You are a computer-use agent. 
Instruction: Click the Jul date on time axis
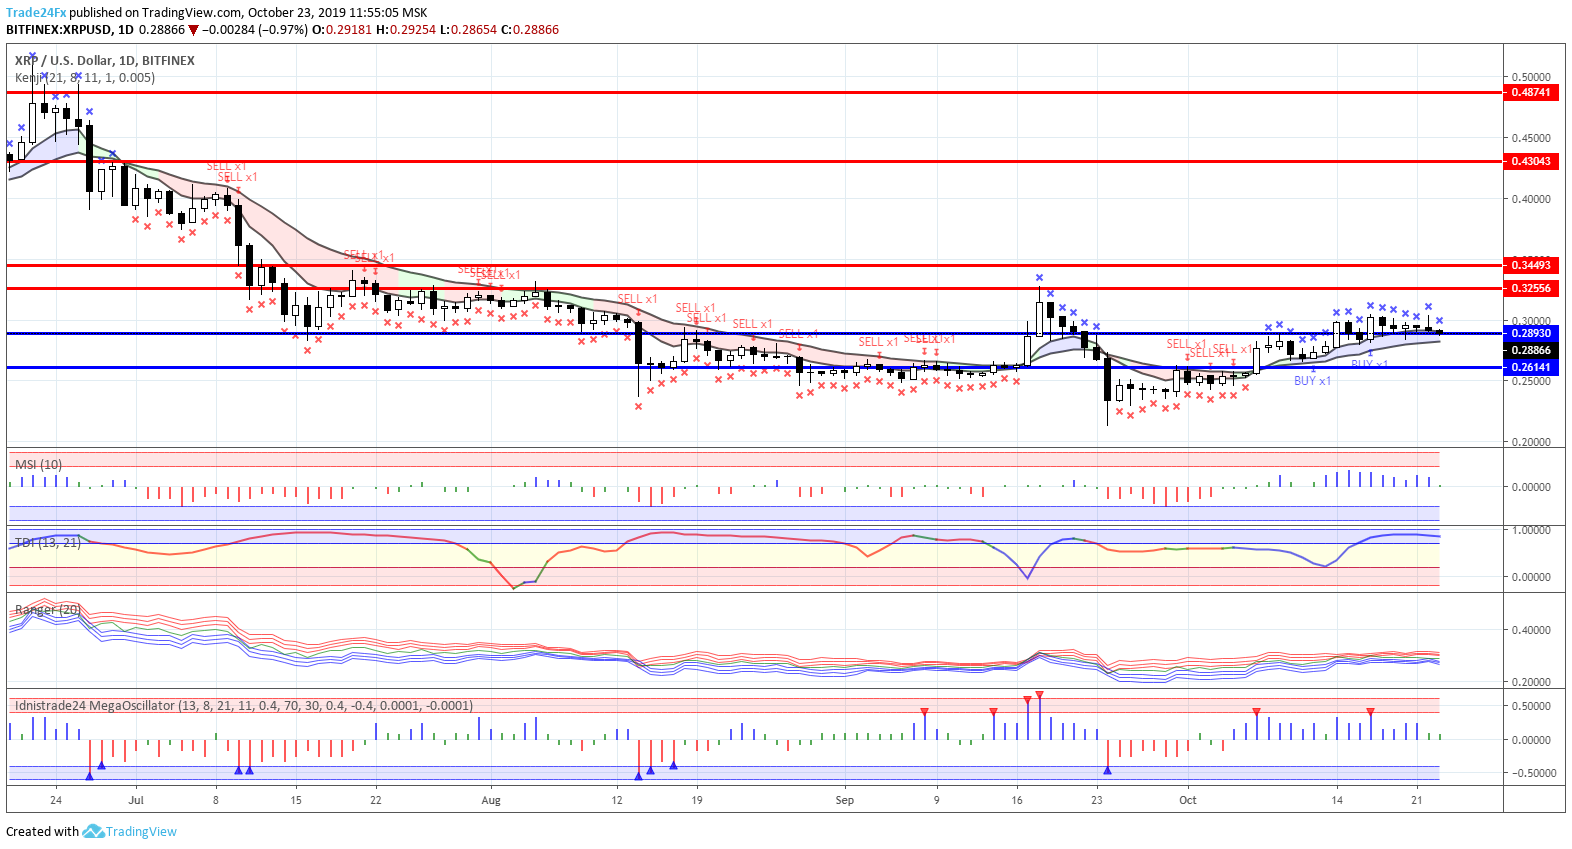pyautogui.click(x=136, y=800)
